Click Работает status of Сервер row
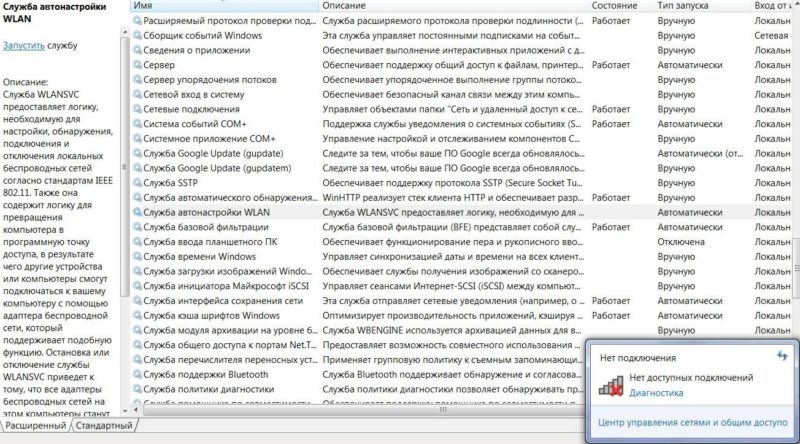Image resolution: width=800 pixels, height=444 pixels. (611, 65)
